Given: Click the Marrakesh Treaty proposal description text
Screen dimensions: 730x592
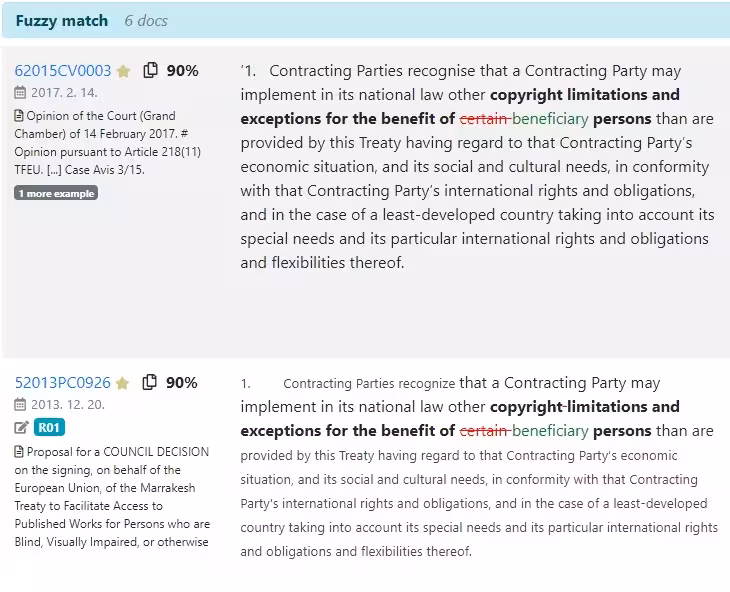Looking at the screenshot, I should [112, 497].
